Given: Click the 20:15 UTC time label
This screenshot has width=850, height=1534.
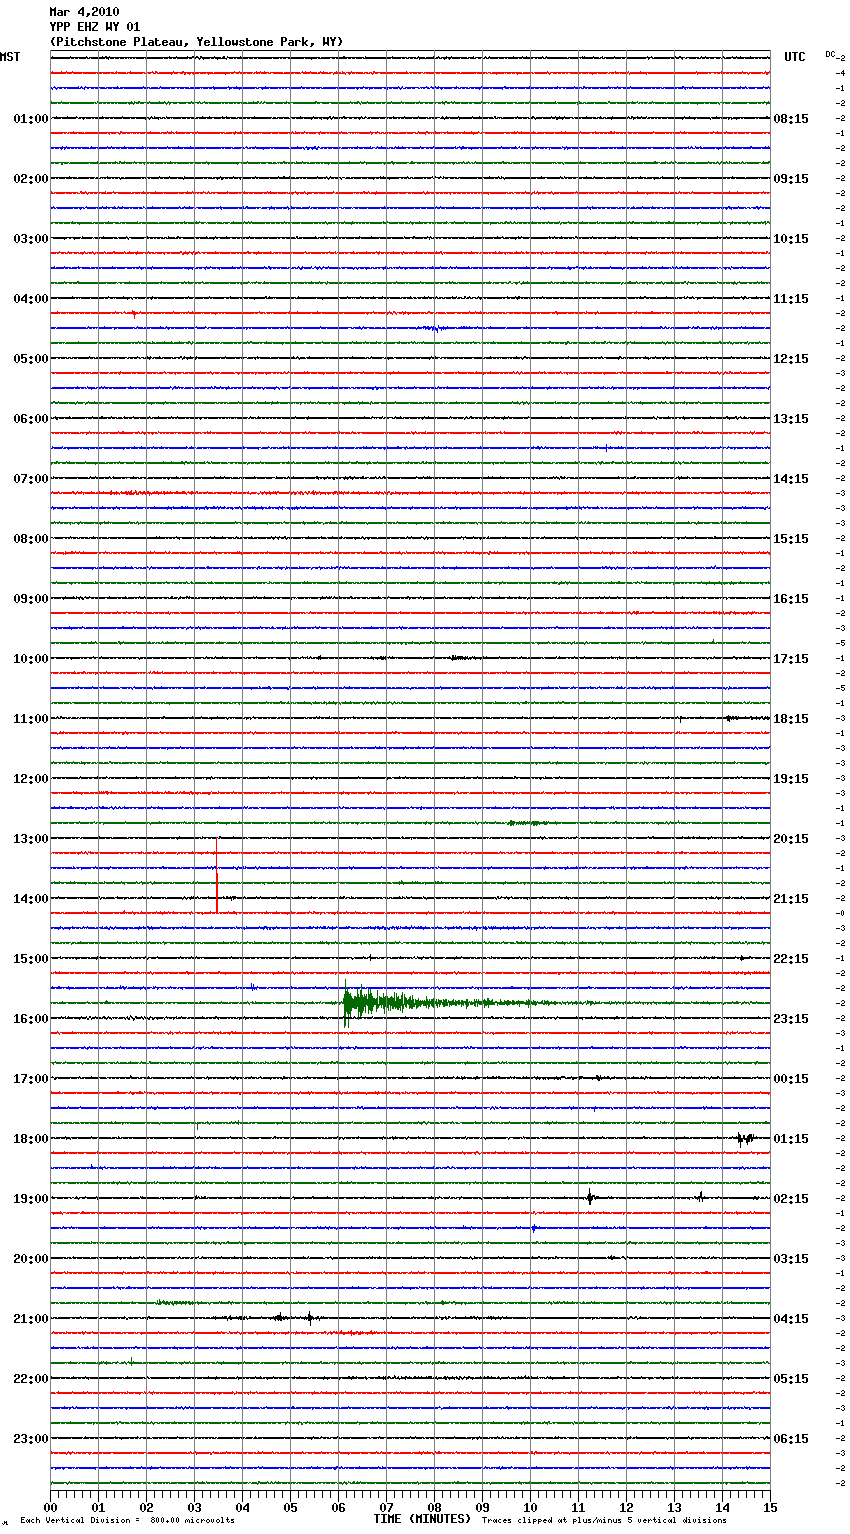Looking at the screenshot, I should (791, 839).
